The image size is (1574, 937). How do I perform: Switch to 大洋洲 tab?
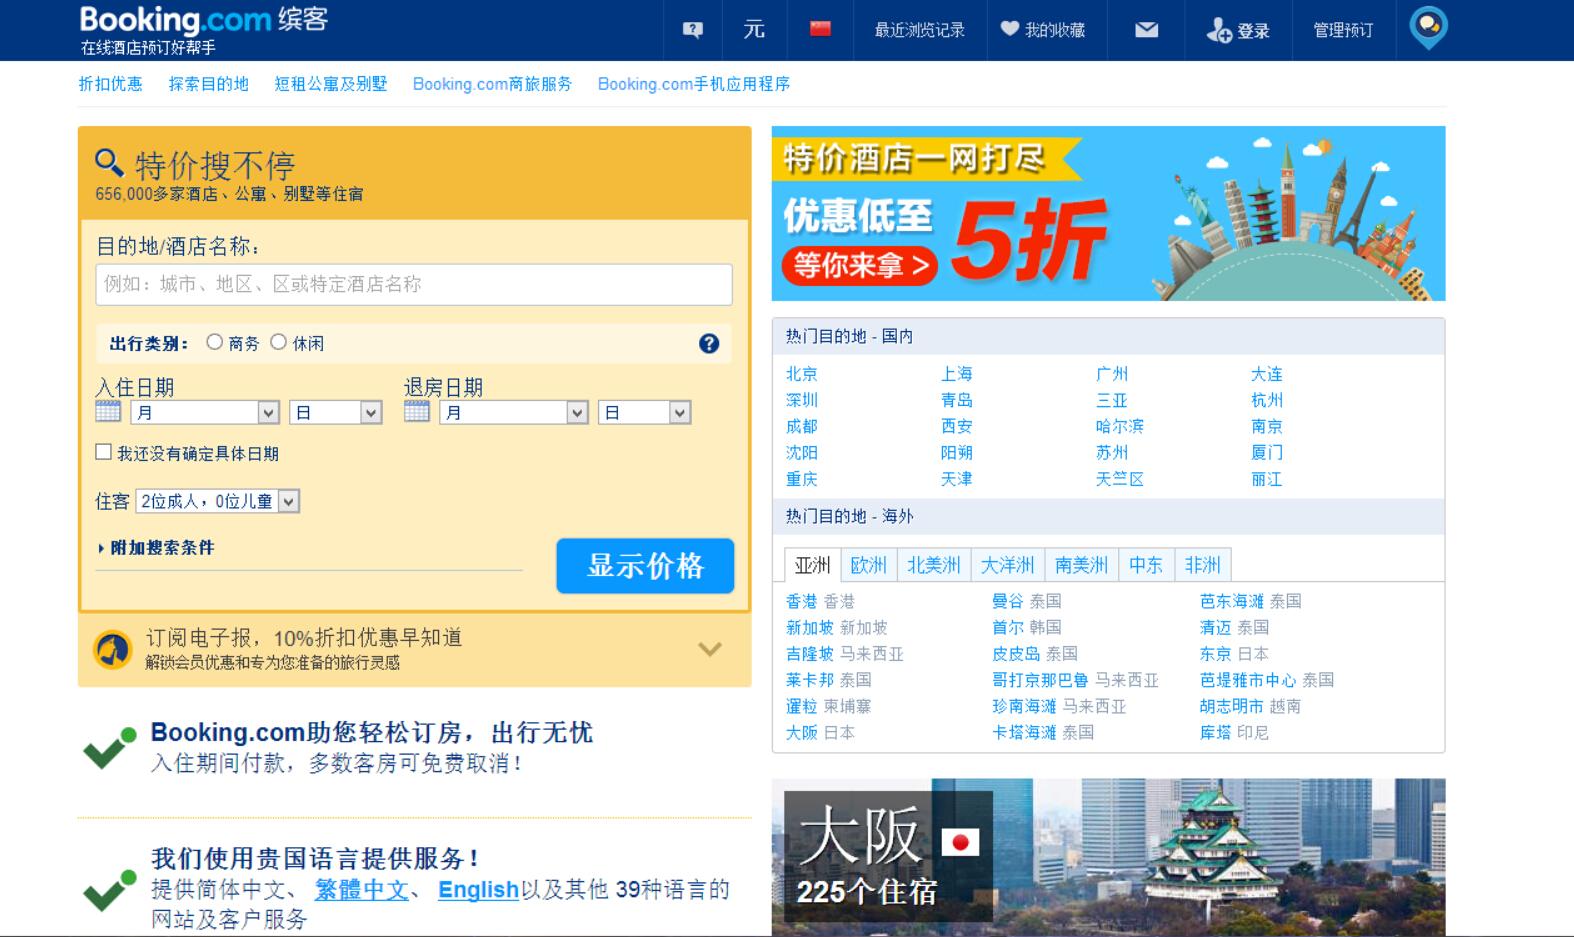click(x=1007, y=565)
